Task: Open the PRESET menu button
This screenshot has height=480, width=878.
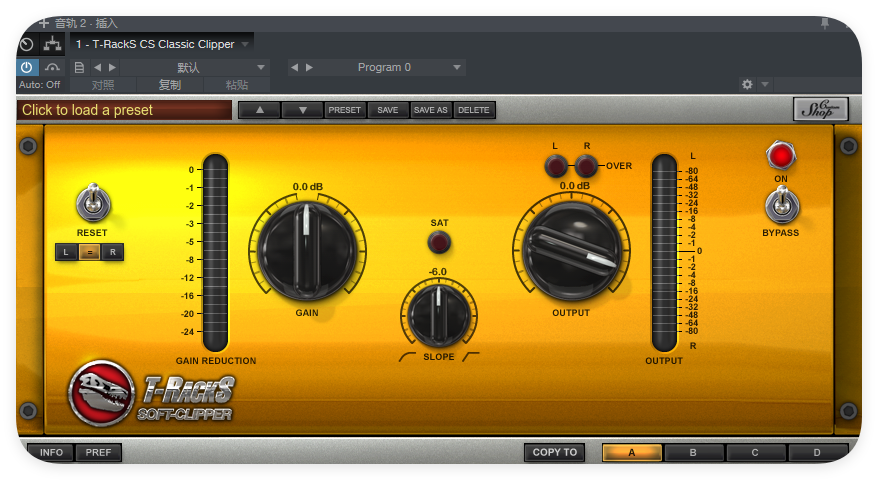Action: click(344, 110)
